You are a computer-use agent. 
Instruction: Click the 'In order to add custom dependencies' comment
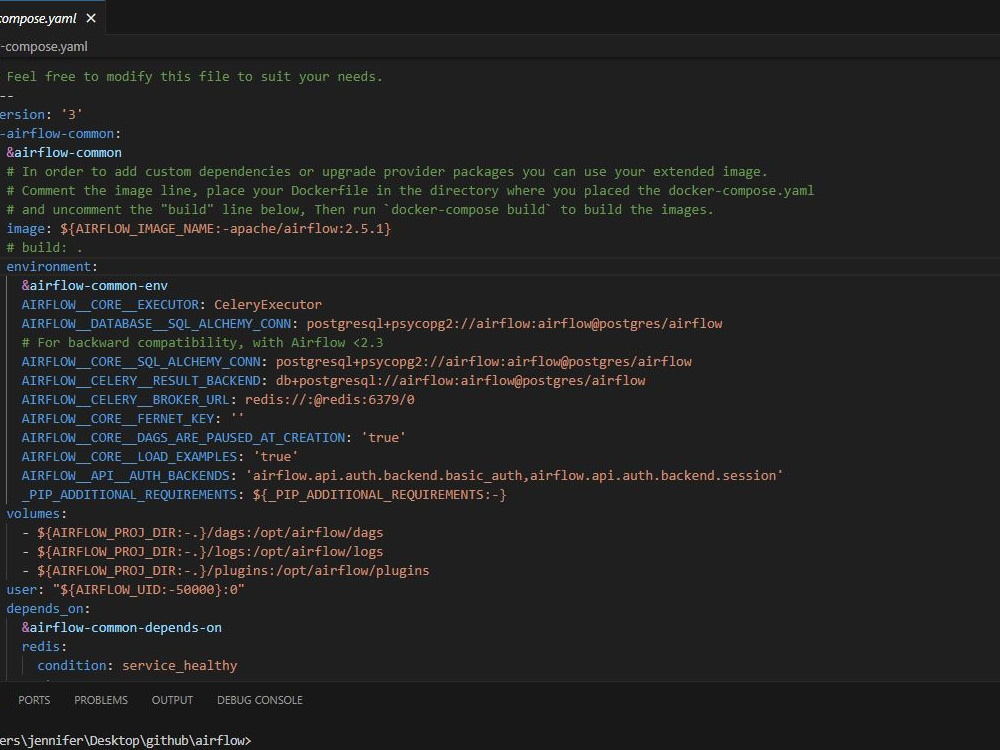387,172
